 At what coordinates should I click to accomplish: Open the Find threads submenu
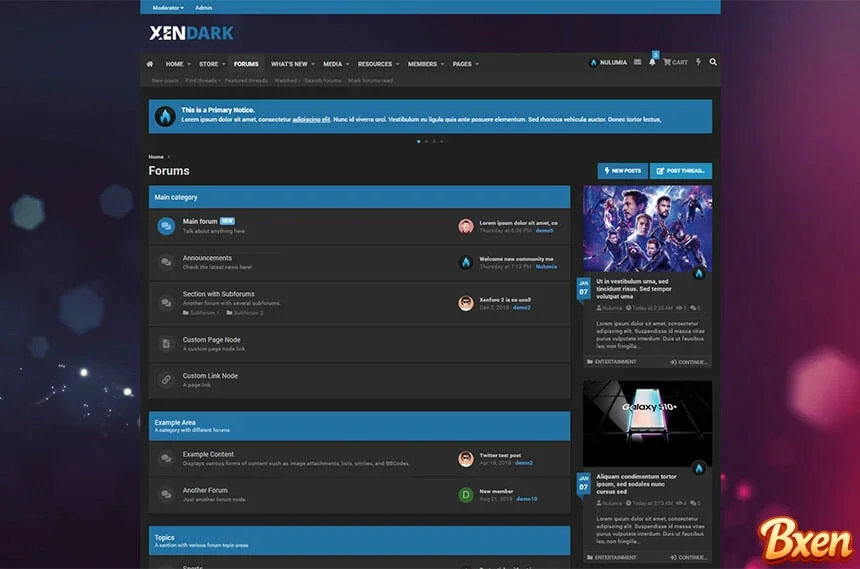pos(202,81)
